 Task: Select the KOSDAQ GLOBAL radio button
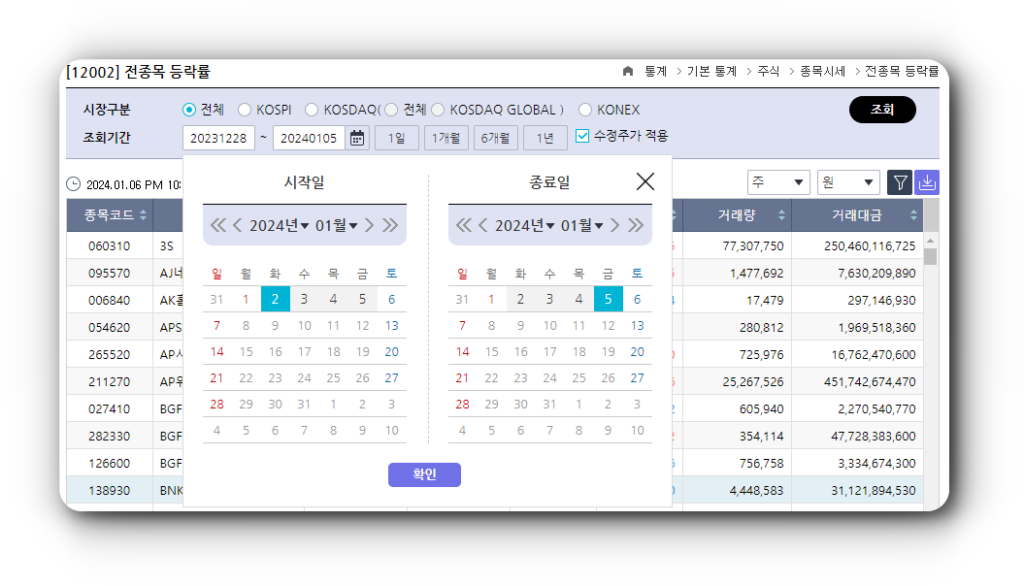coord(438,110)
